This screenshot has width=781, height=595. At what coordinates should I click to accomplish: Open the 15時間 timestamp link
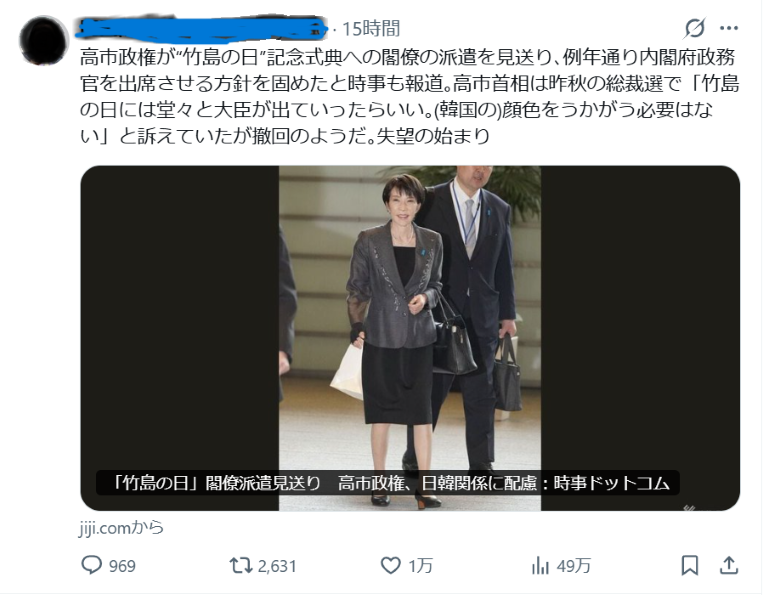pos(371,29)
